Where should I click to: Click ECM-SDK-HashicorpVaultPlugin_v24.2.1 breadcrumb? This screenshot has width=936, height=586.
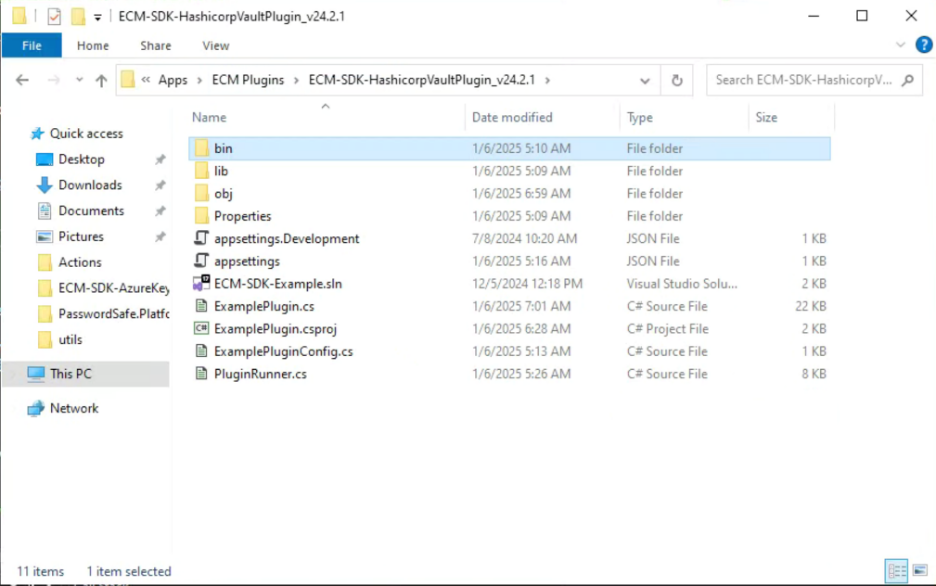[421, 80]
